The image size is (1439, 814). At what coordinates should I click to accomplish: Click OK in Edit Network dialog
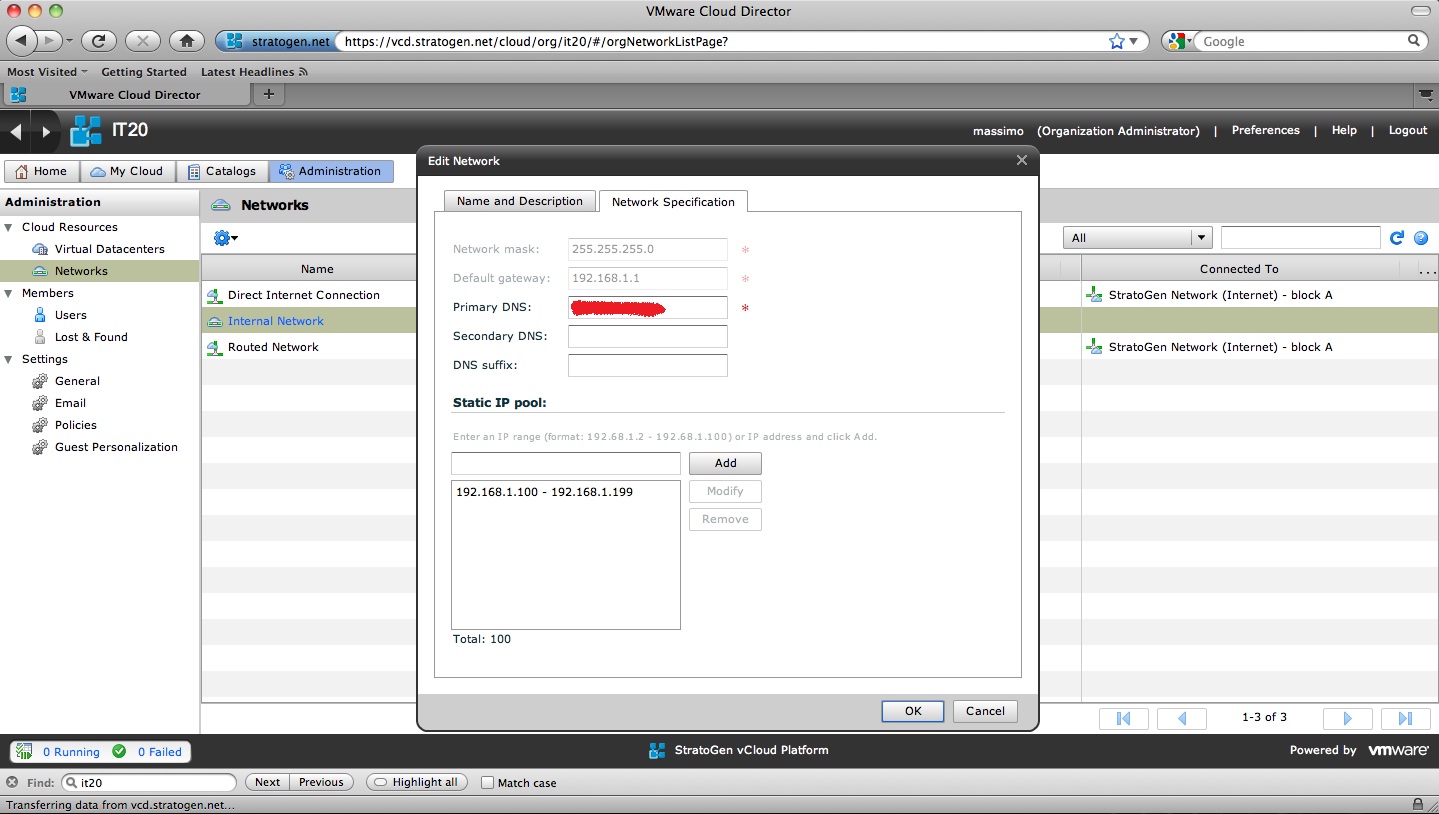coord(913,711)
